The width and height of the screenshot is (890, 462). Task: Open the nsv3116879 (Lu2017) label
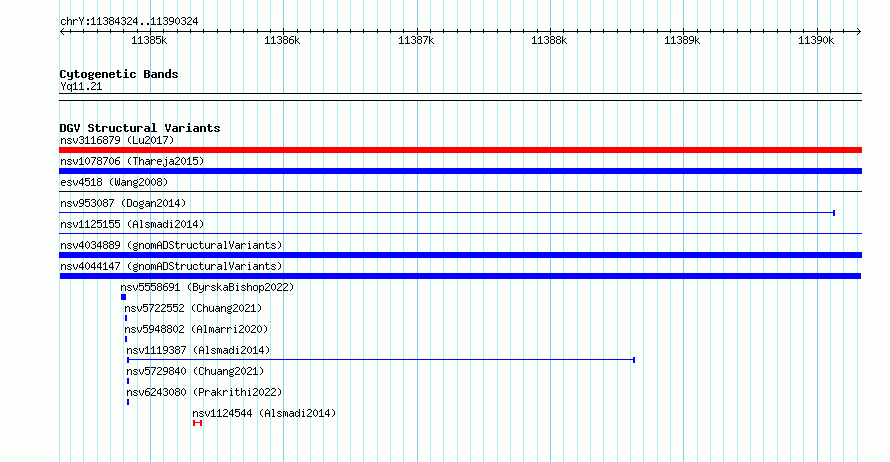click(x=117, y=140)
